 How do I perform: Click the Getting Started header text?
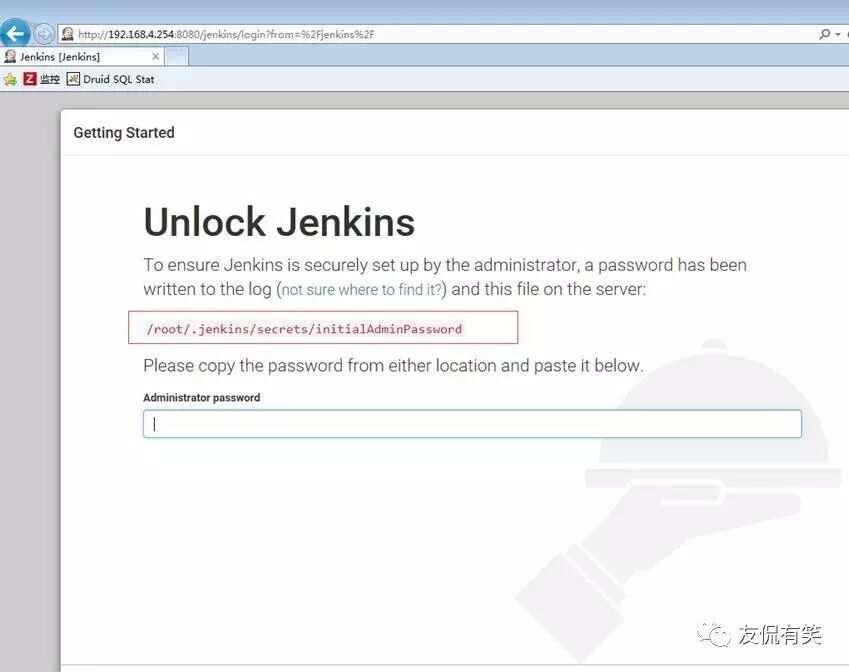click(x=124, y=133)
